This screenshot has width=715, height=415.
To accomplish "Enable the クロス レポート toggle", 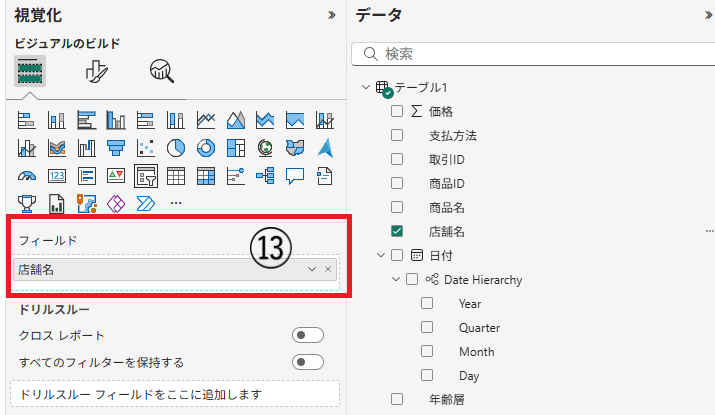I will pyautogui.click(x=307, y=335).
